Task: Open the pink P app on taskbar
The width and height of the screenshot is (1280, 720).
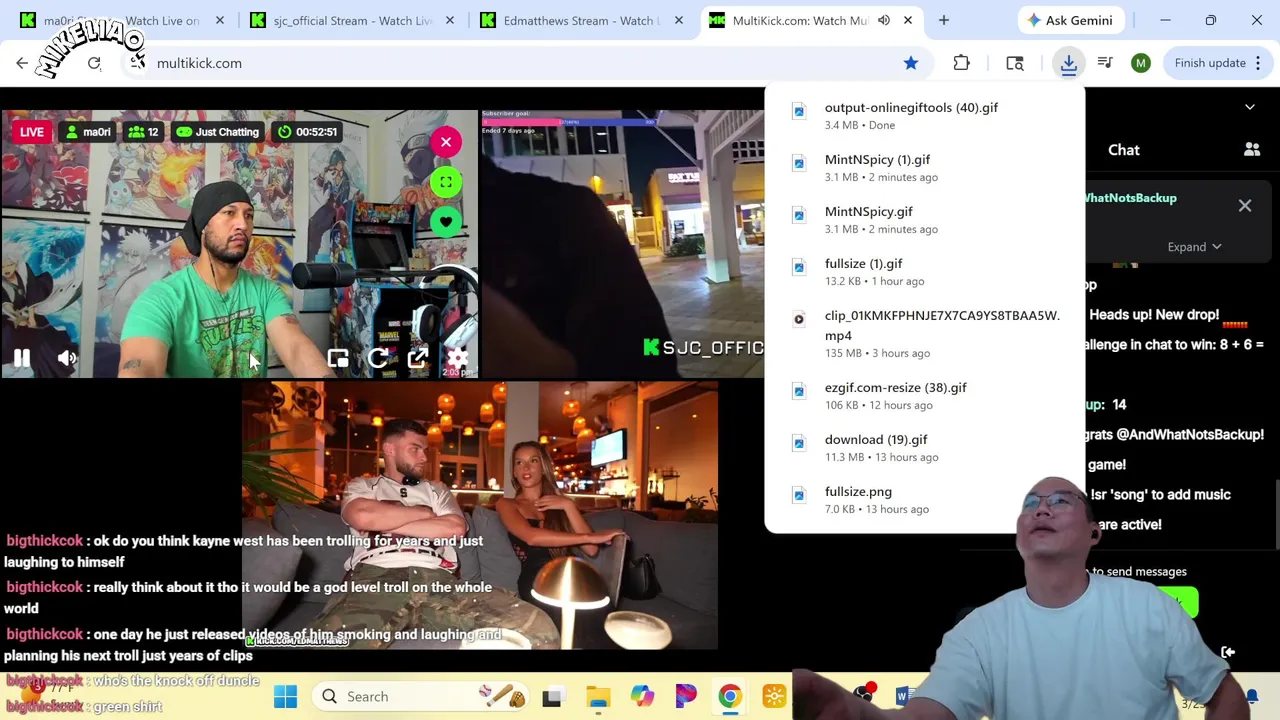Action: click(686, 696)
